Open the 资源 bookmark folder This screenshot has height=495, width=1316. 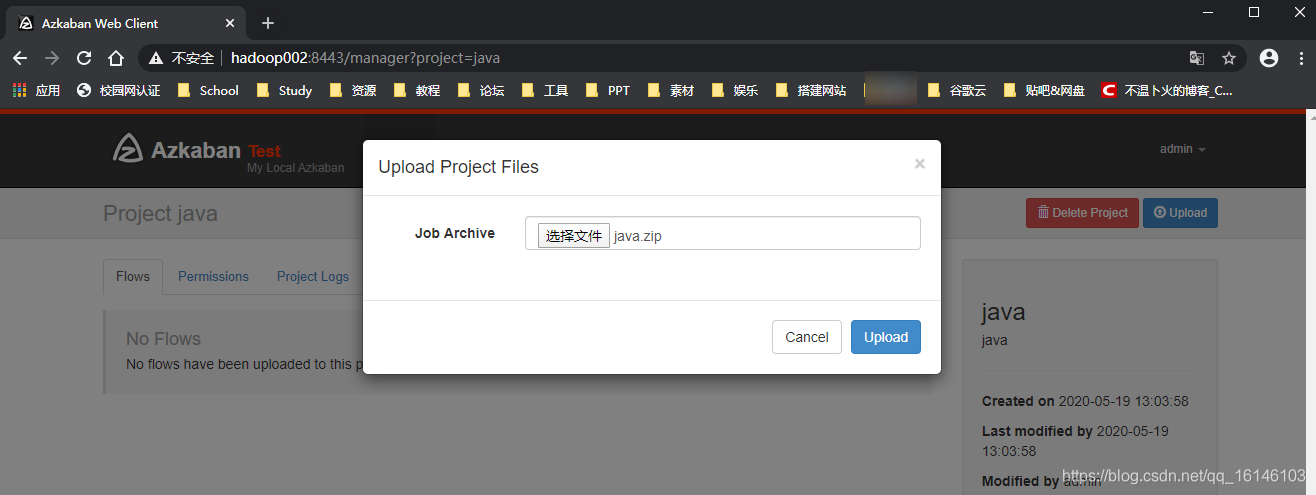pos(353,90)
